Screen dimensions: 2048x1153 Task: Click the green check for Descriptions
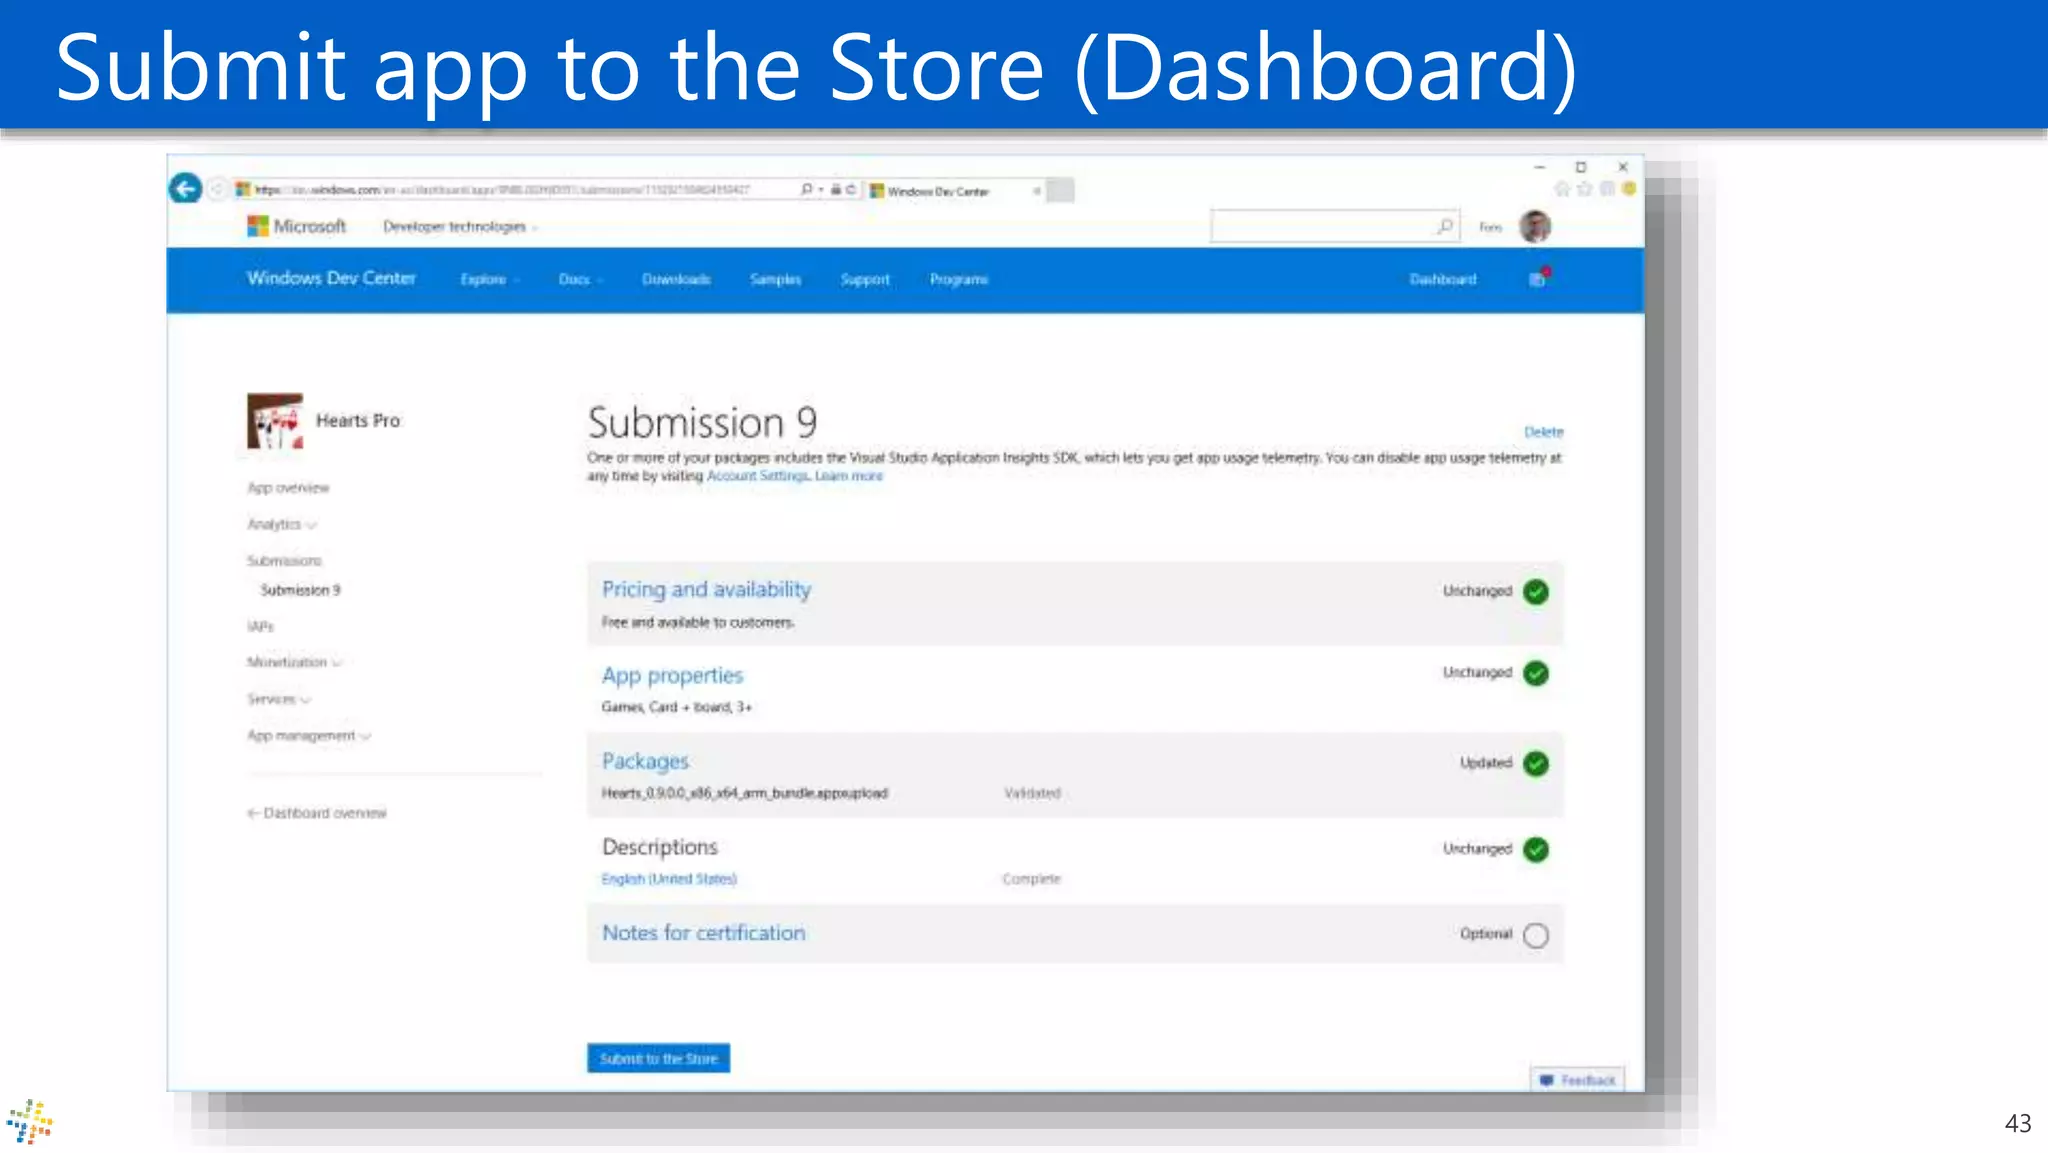(1536, 849)
